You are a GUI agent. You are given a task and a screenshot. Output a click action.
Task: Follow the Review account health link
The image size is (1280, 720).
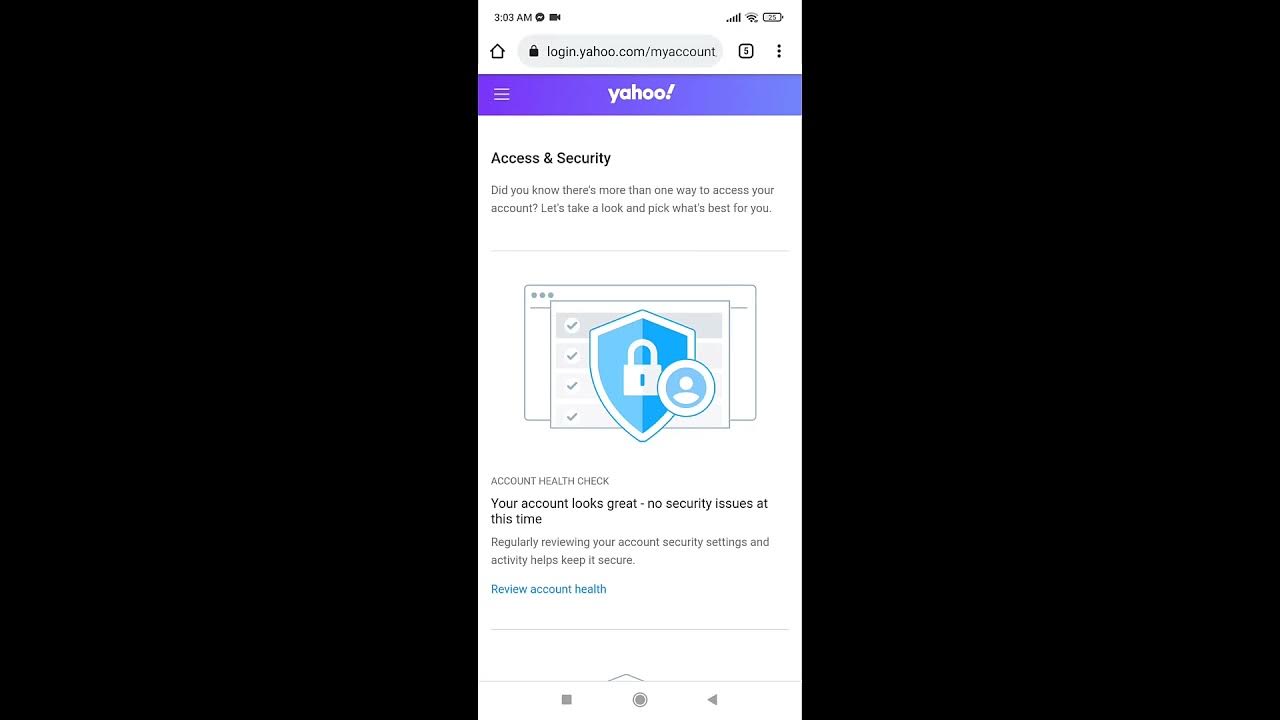pos(548,589)
